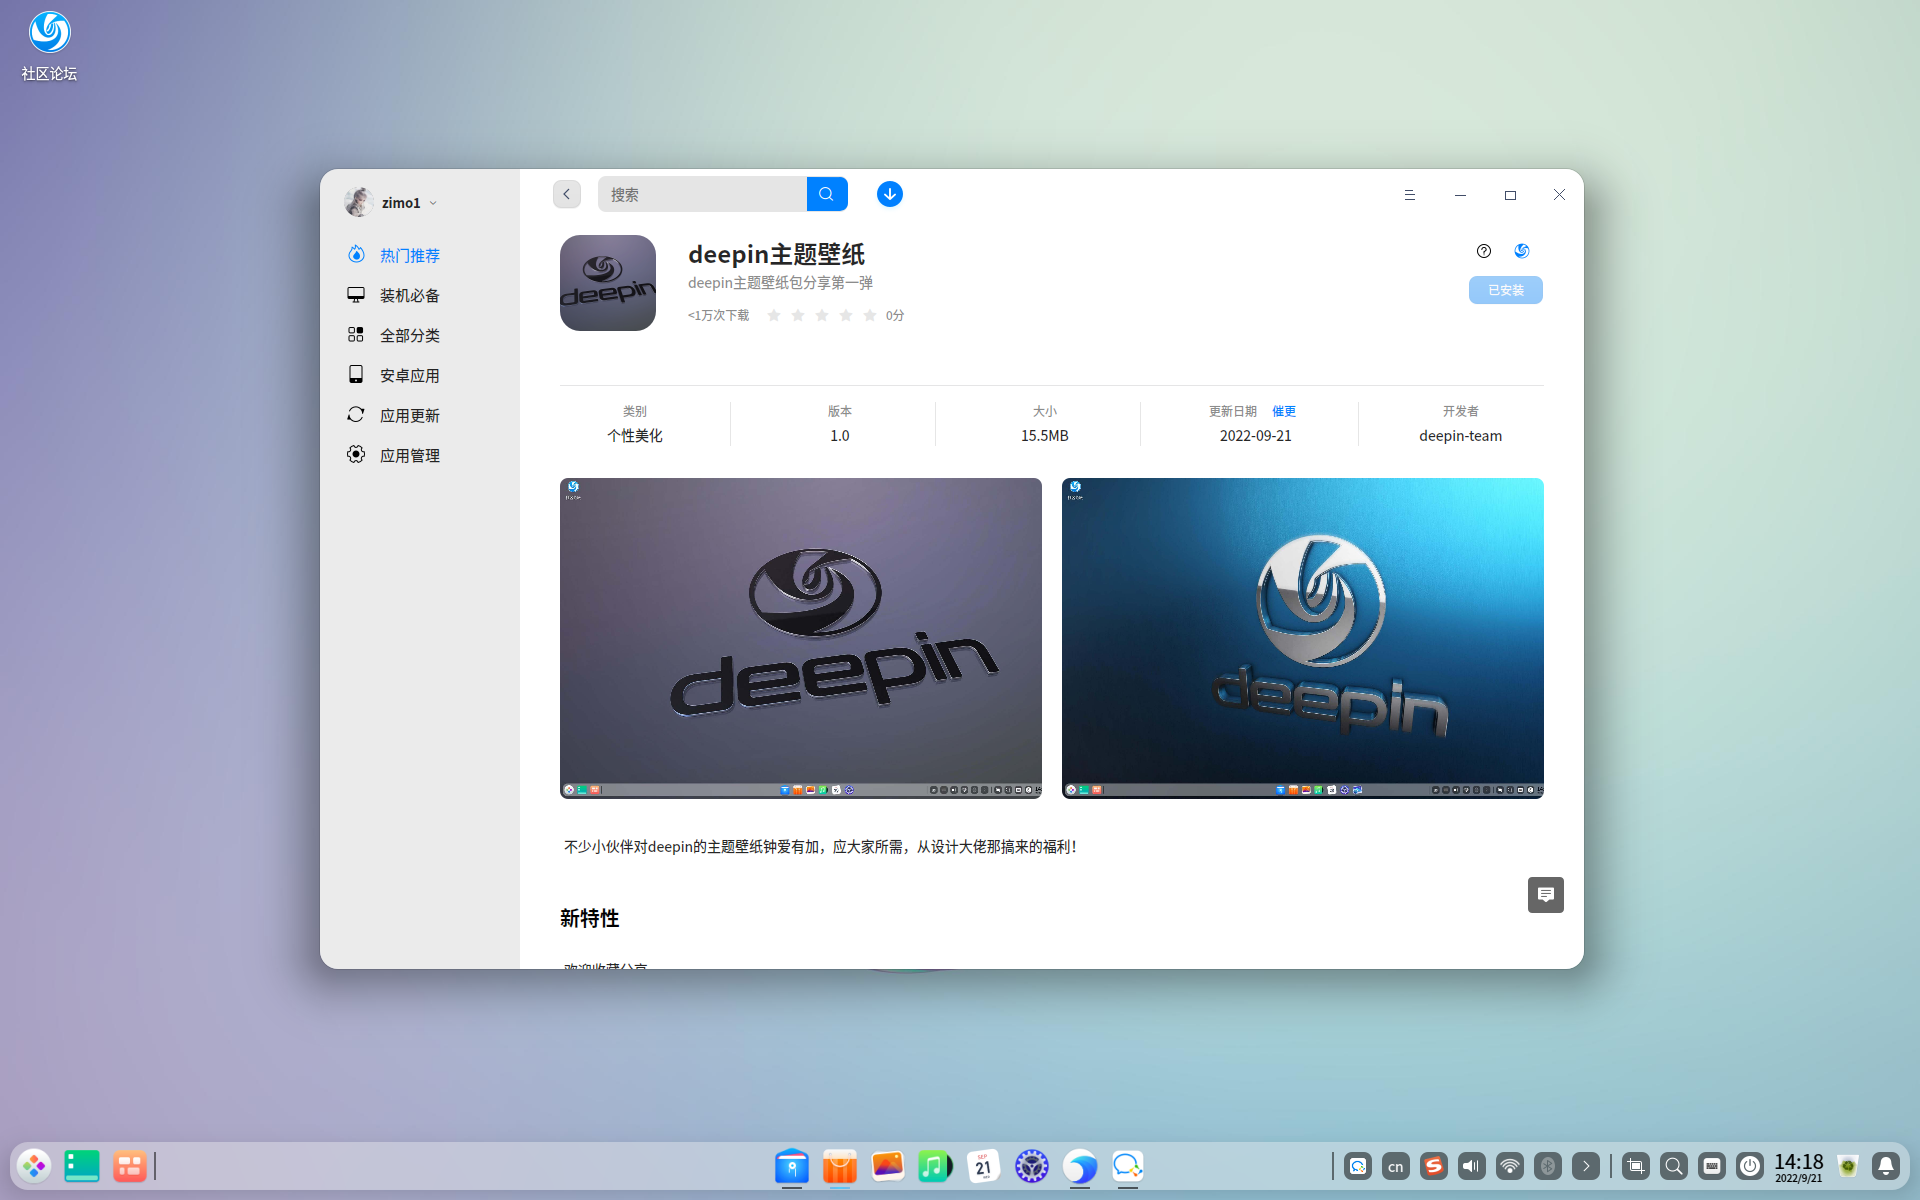Click the blue search magnifier button
The image size is (1920, 1200).
click(827, 194)
